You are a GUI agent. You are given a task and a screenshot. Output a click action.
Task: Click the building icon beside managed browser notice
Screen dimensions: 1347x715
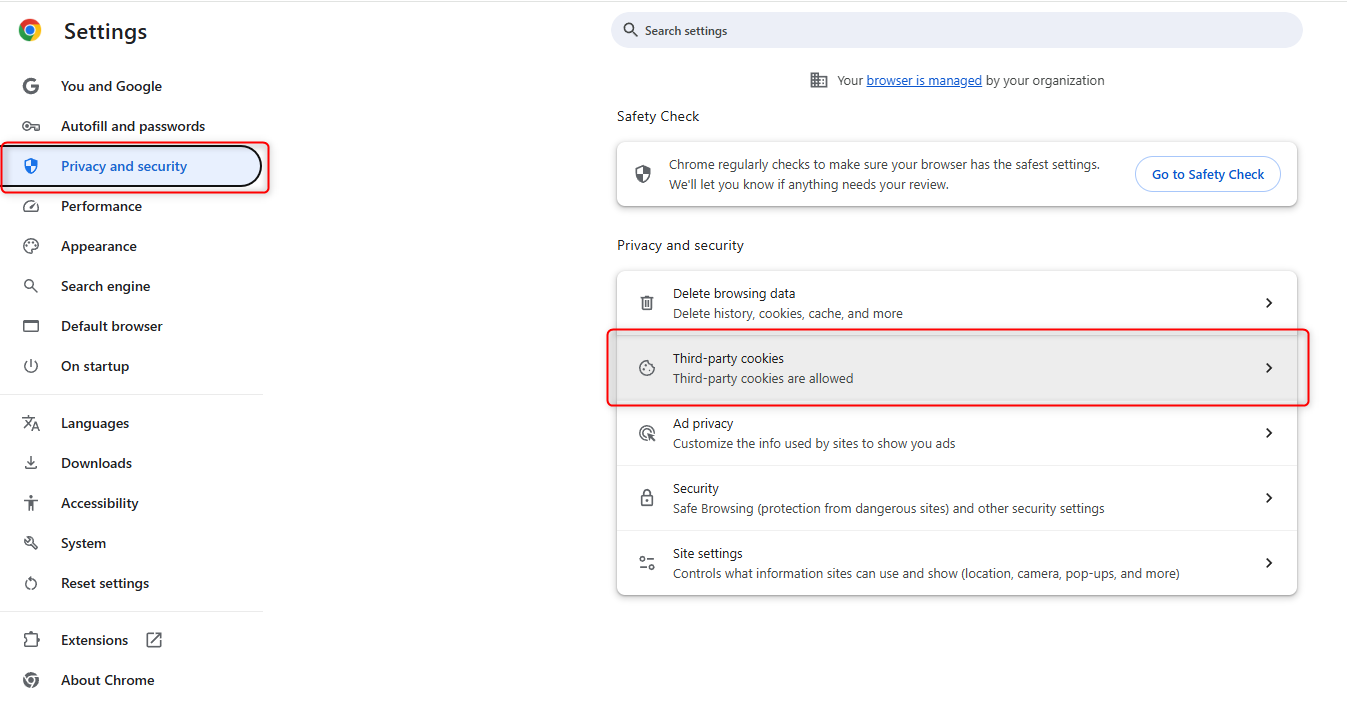point(819,80)
